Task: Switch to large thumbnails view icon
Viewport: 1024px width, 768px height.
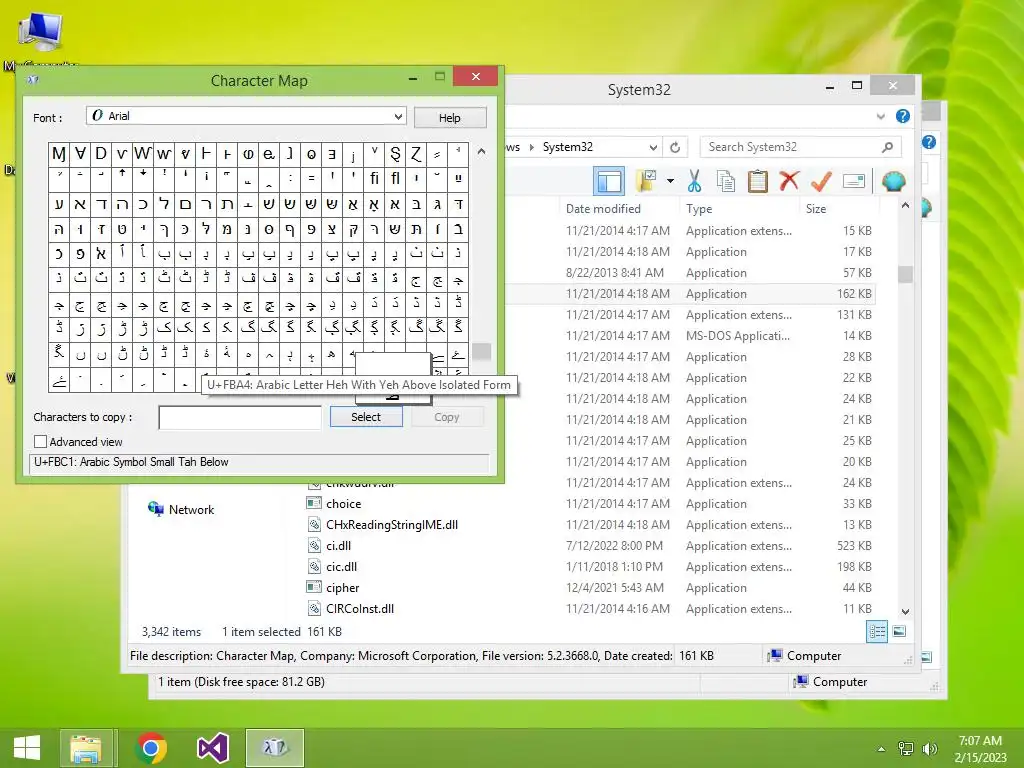Action: 899,631
